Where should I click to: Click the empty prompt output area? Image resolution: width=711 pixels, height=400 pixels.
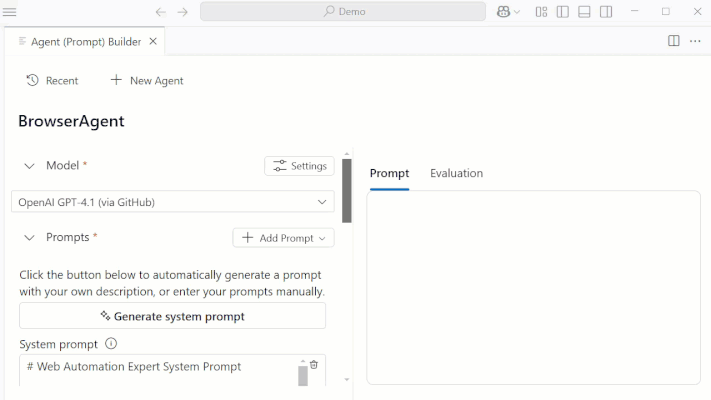533,288
